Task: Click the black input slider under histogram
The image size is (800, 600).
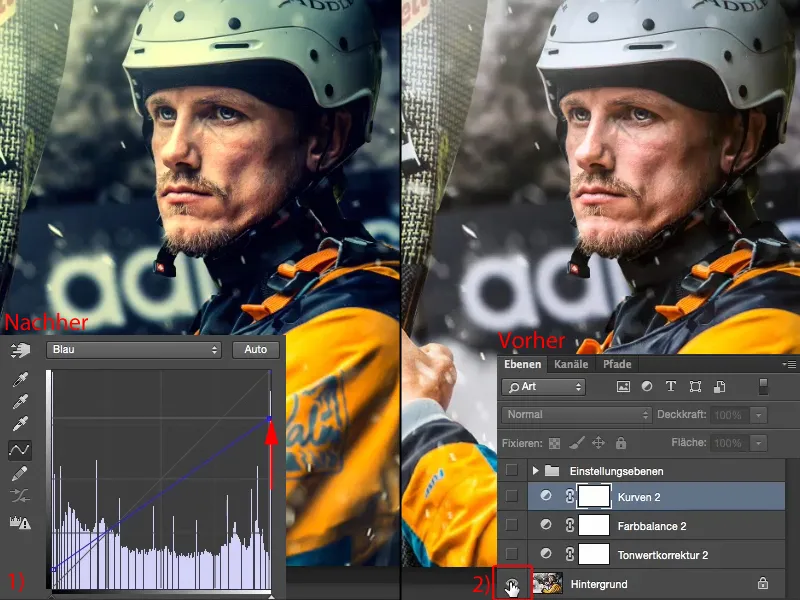Action: pos(51,595)
